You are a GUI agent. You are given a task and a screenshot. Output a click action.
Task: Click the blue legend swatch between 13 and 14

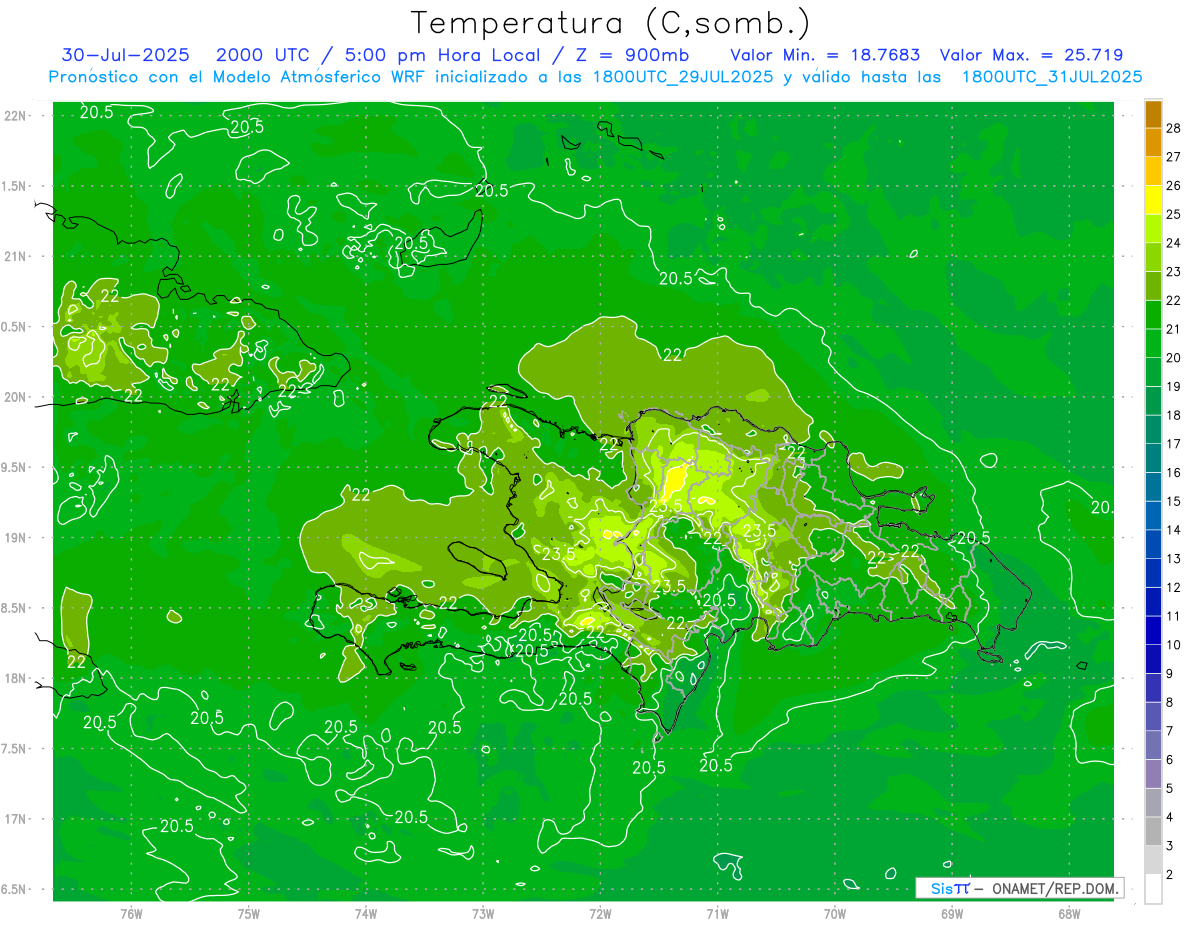point(1153,544)
